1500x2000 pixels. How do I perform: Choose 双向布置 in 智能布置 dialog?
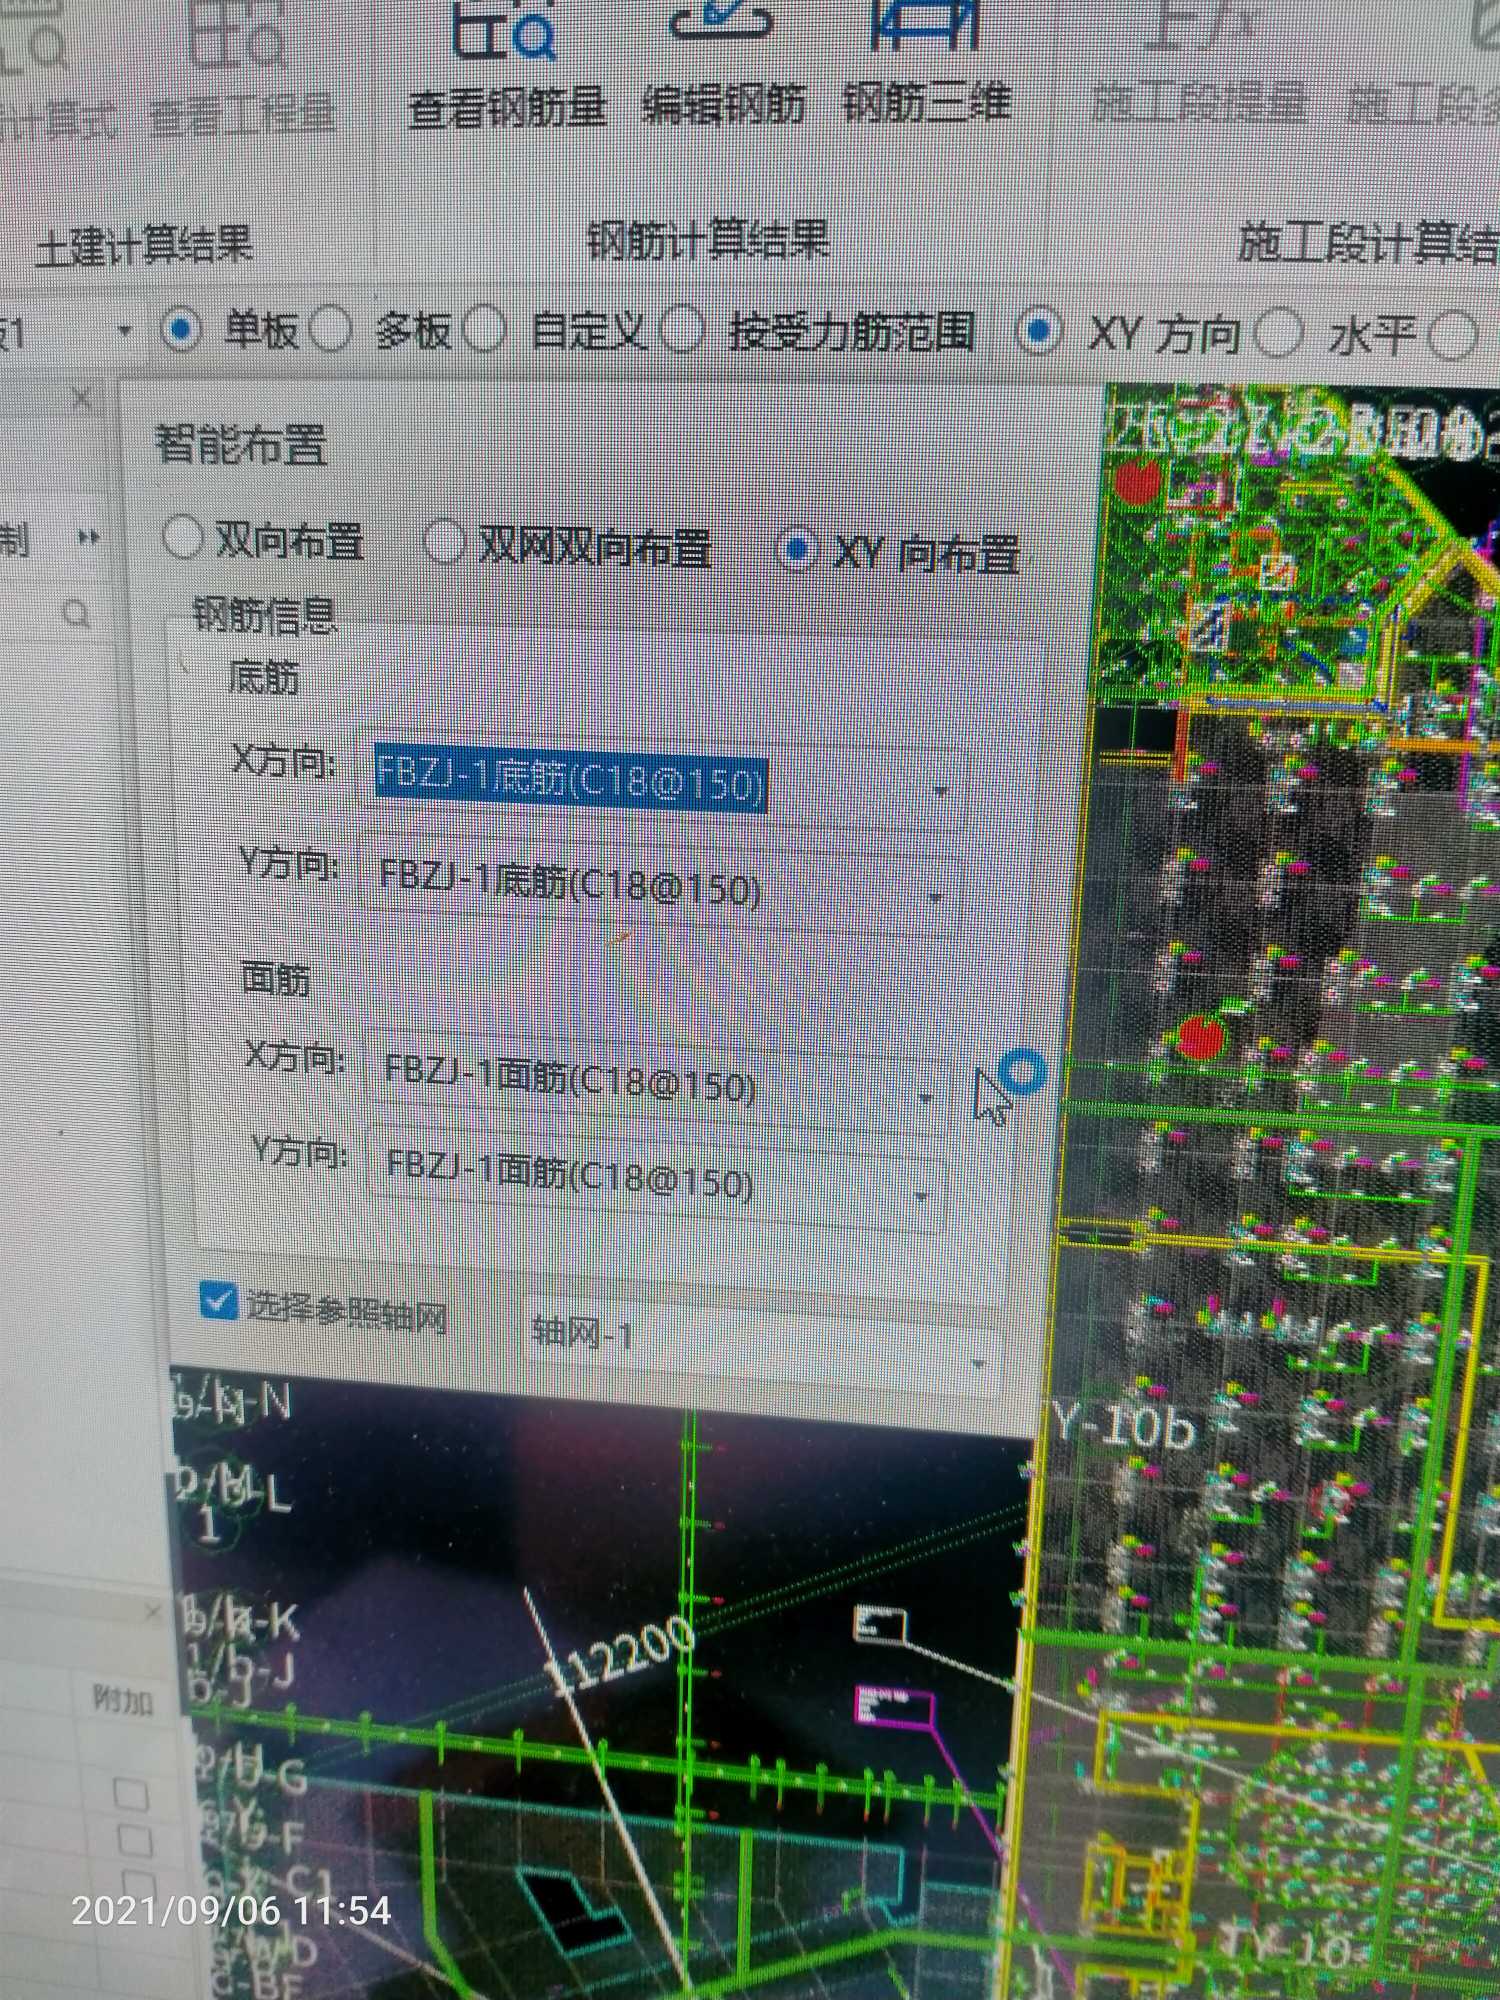point(182,538)
